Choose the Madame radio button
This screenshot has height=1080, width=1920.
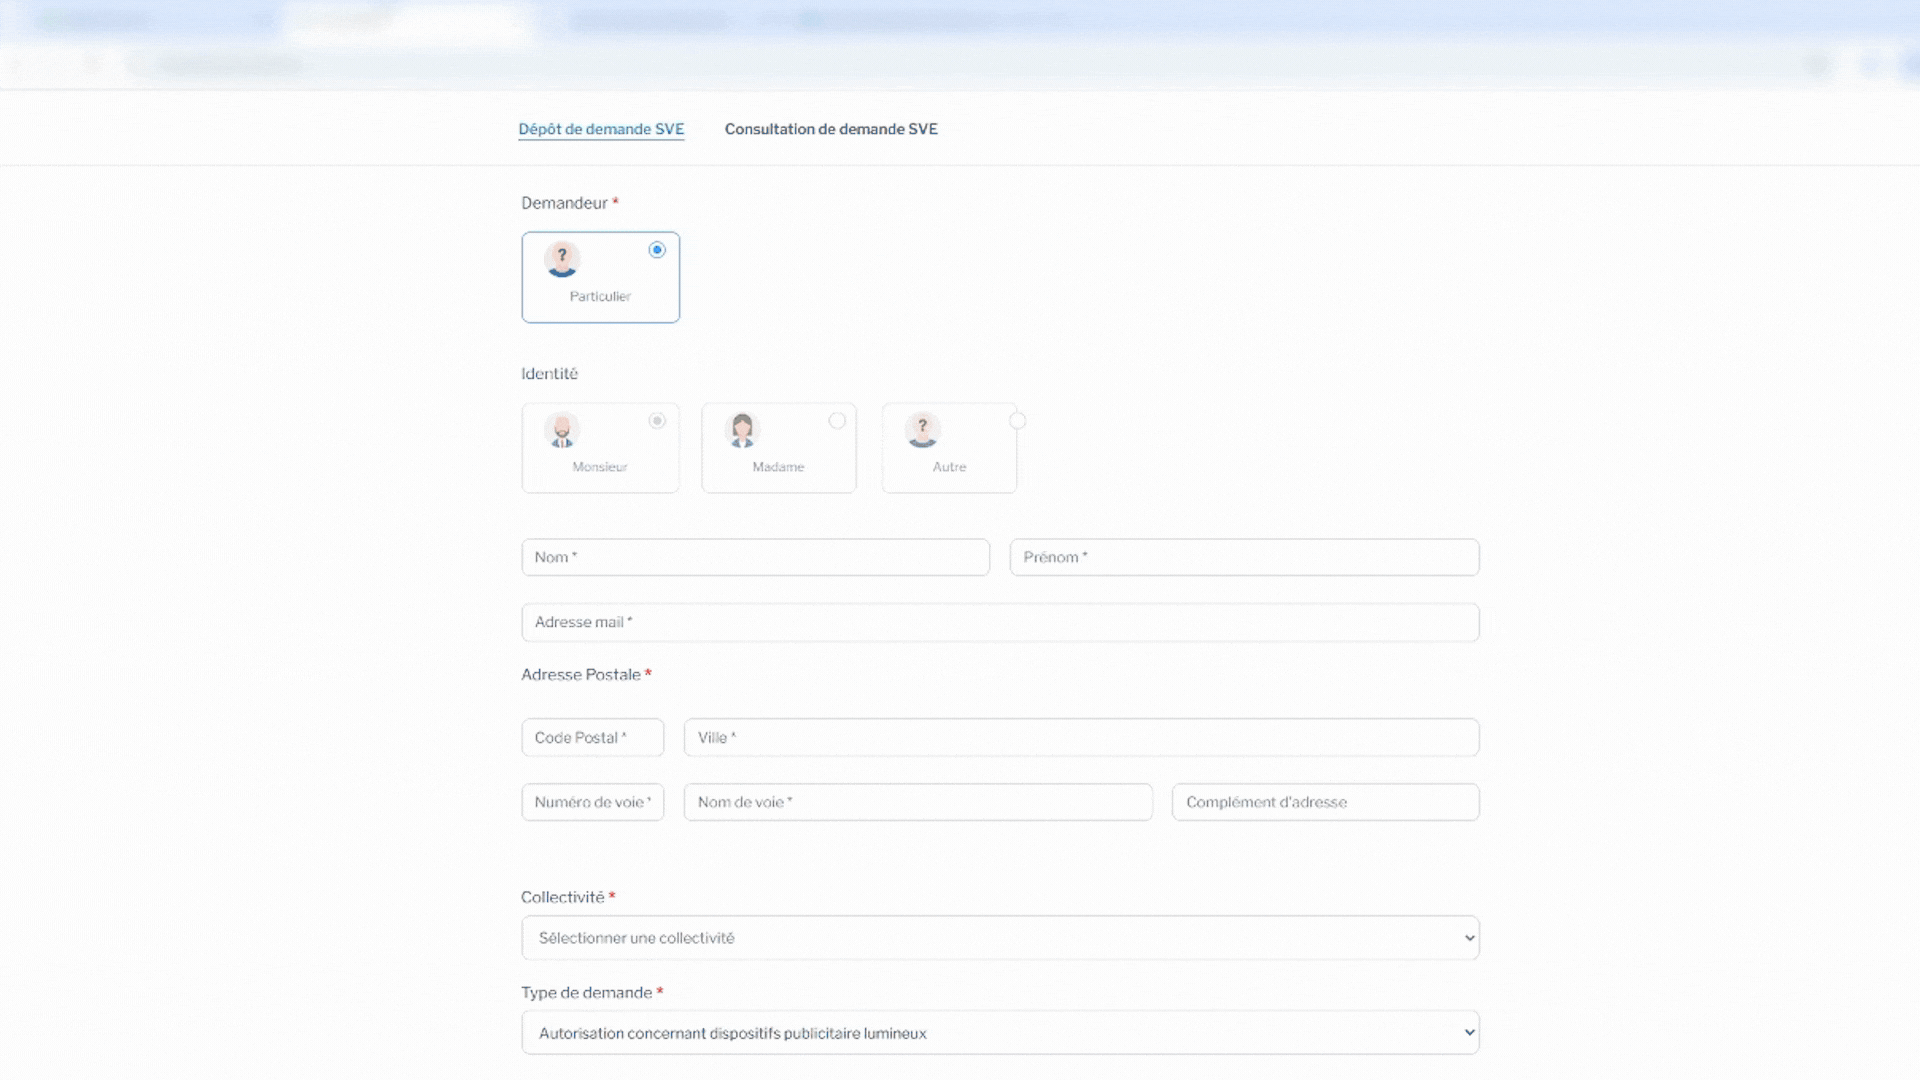[x=837, y=421]
